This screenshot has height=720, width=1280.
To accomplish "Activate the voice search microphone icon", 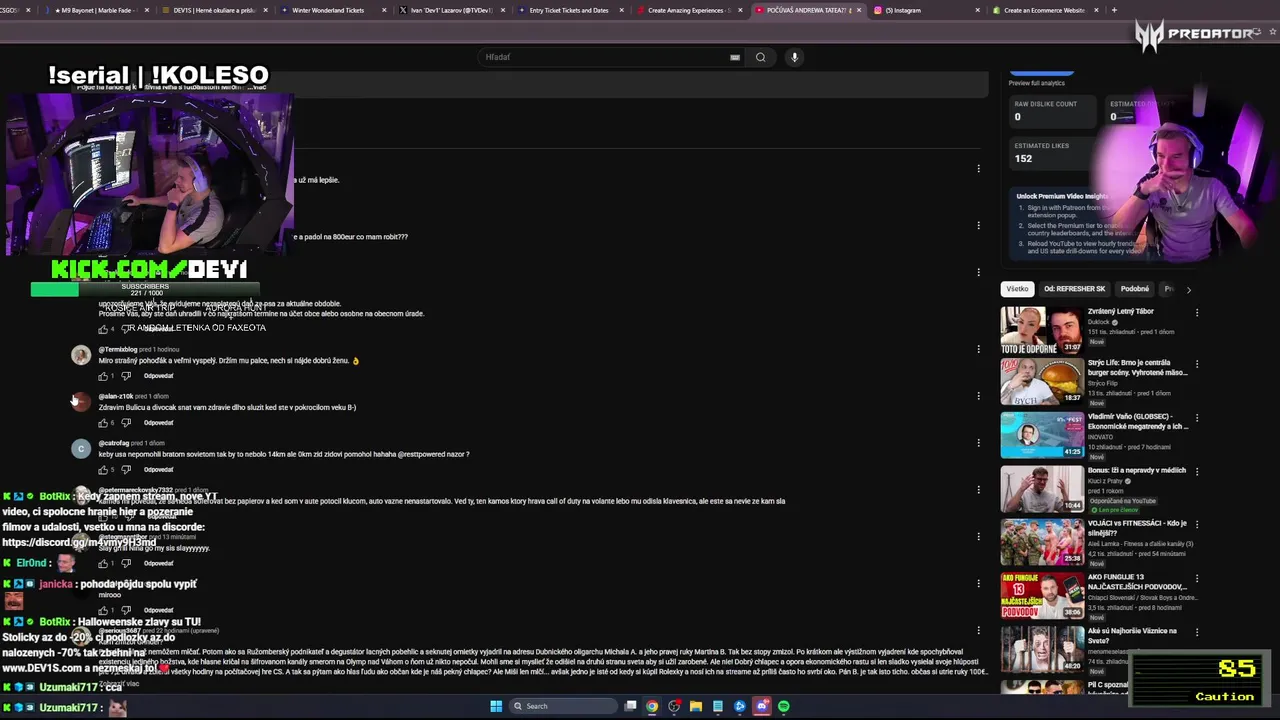I will (x=794, y=57).
